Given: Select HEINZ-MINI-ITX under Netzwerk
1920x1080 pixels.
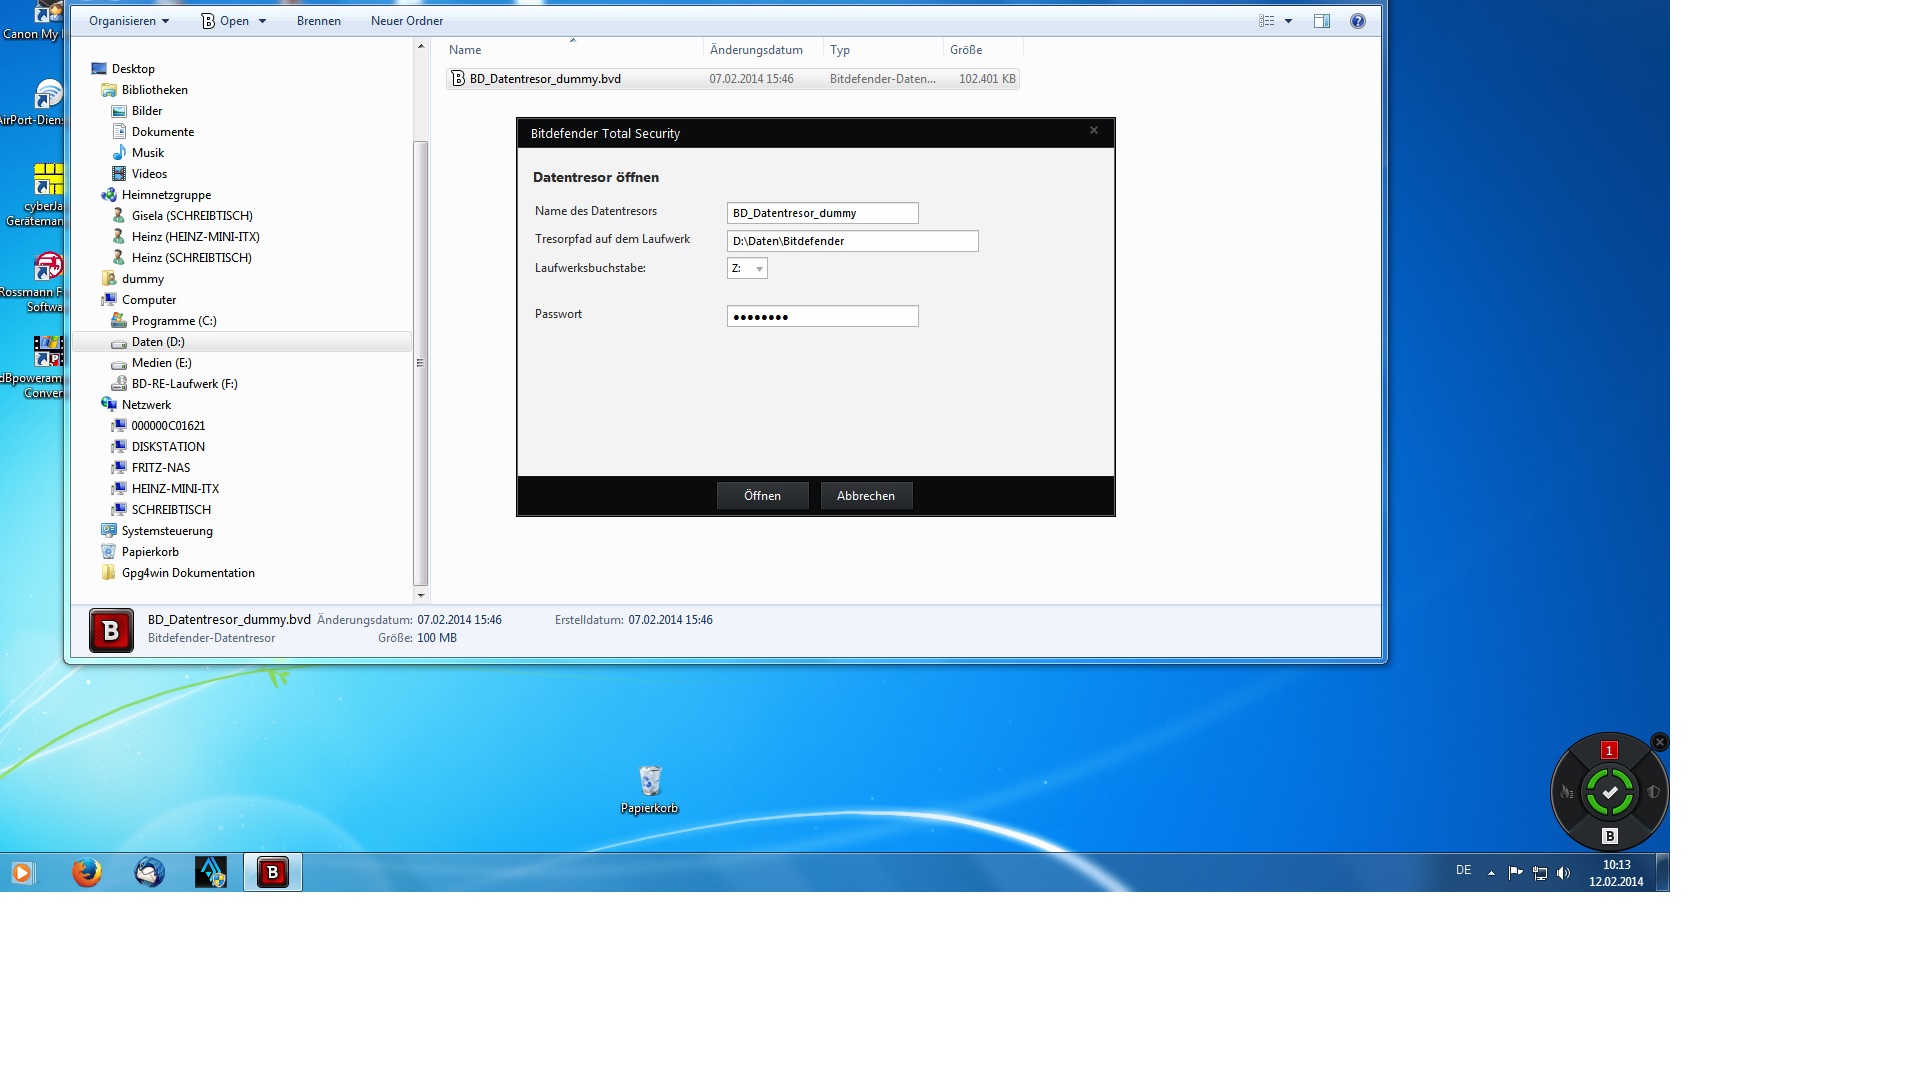Looking at the screenshot, I should 175,489.
